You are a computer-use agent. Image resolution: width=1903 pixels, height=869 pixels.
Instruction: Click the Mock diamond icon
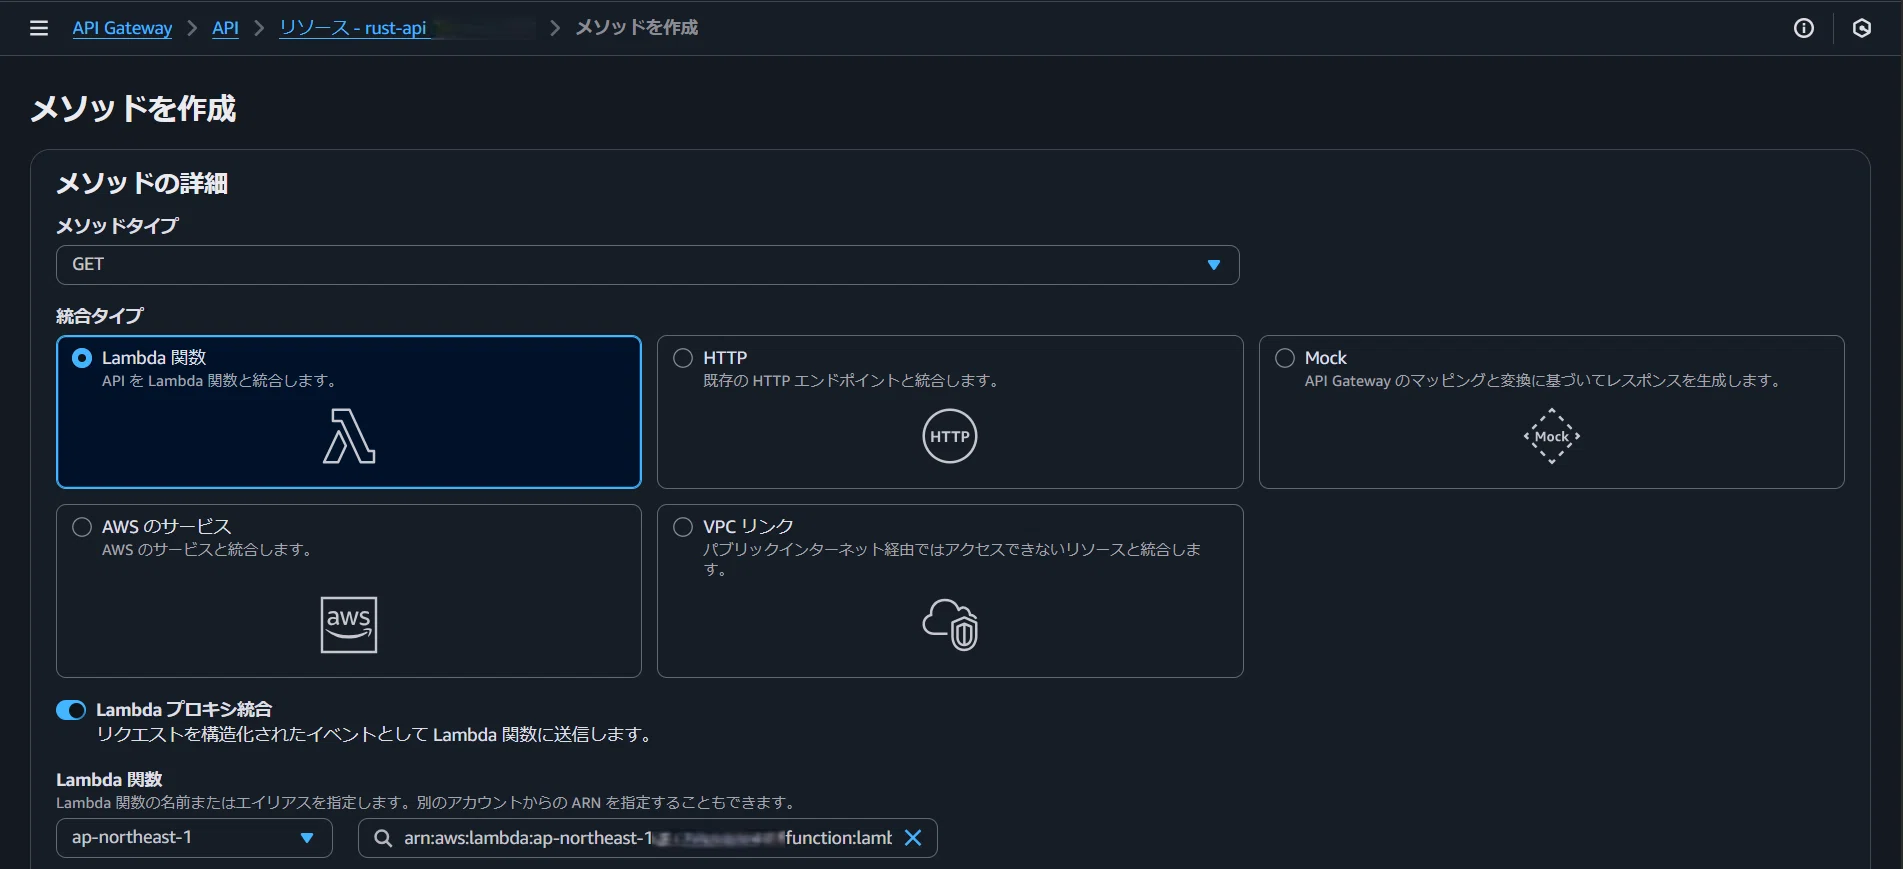coord(1552,436)
